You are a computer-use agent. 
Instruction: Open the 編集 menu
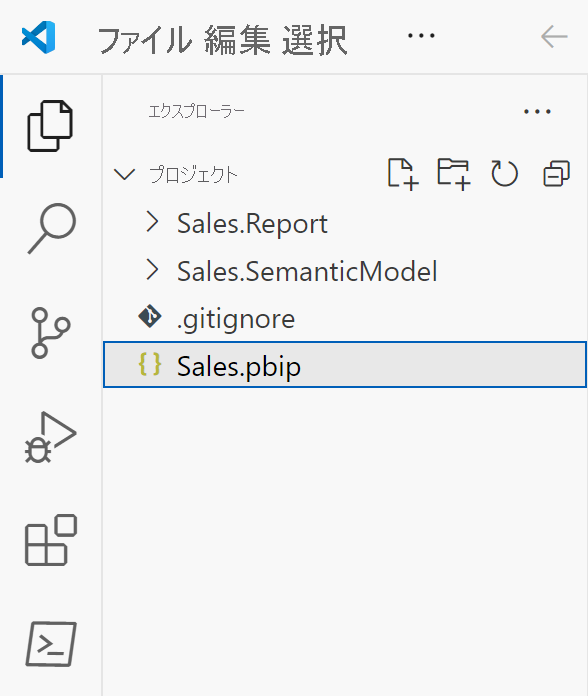tap(237, 40)
